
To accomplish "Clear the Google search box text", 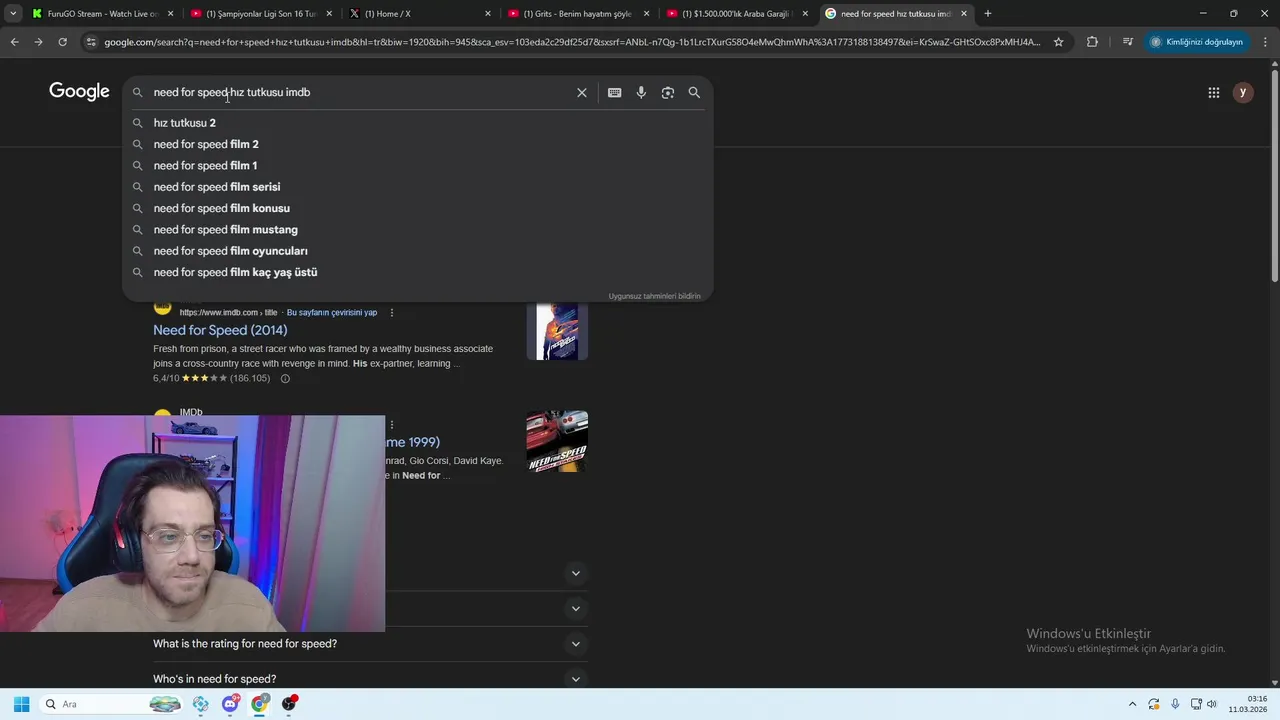I will click(581, 92).
